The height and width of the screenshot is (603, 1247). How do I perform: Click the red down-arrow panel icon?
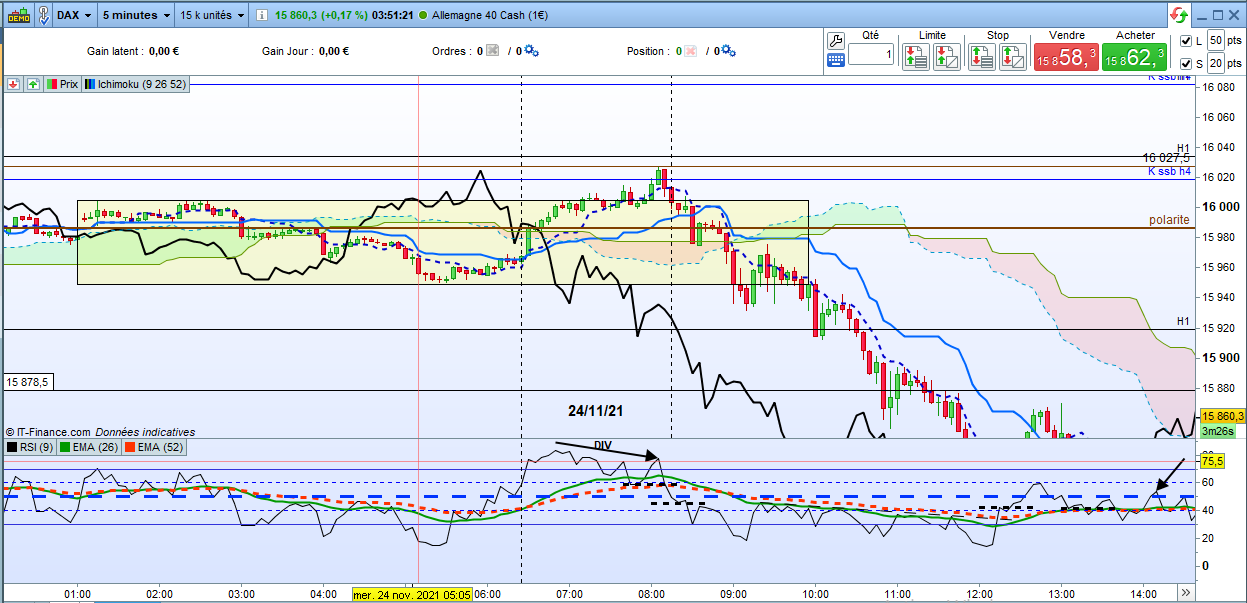(x=13, y=85)
